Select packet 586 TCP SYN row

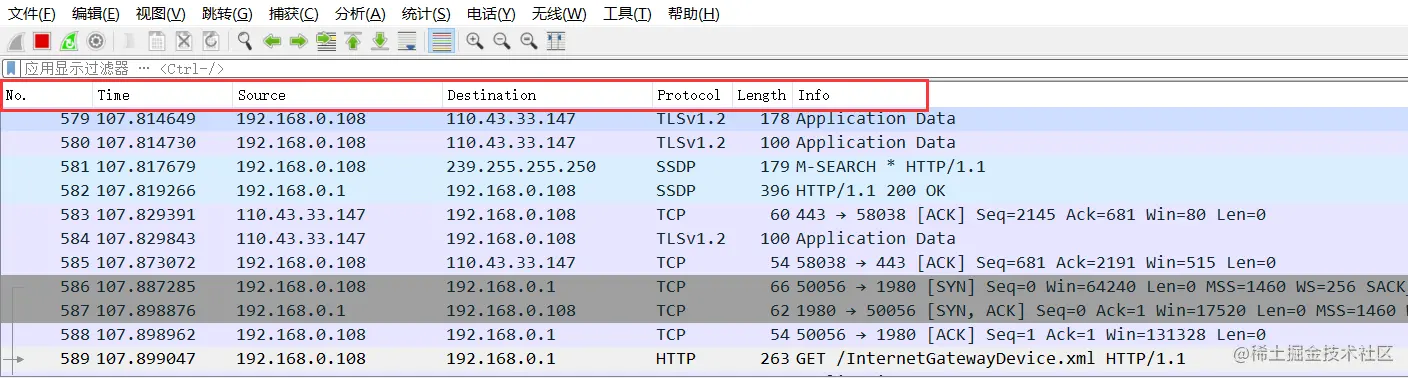pyautogui.click(x=704, y=287)
